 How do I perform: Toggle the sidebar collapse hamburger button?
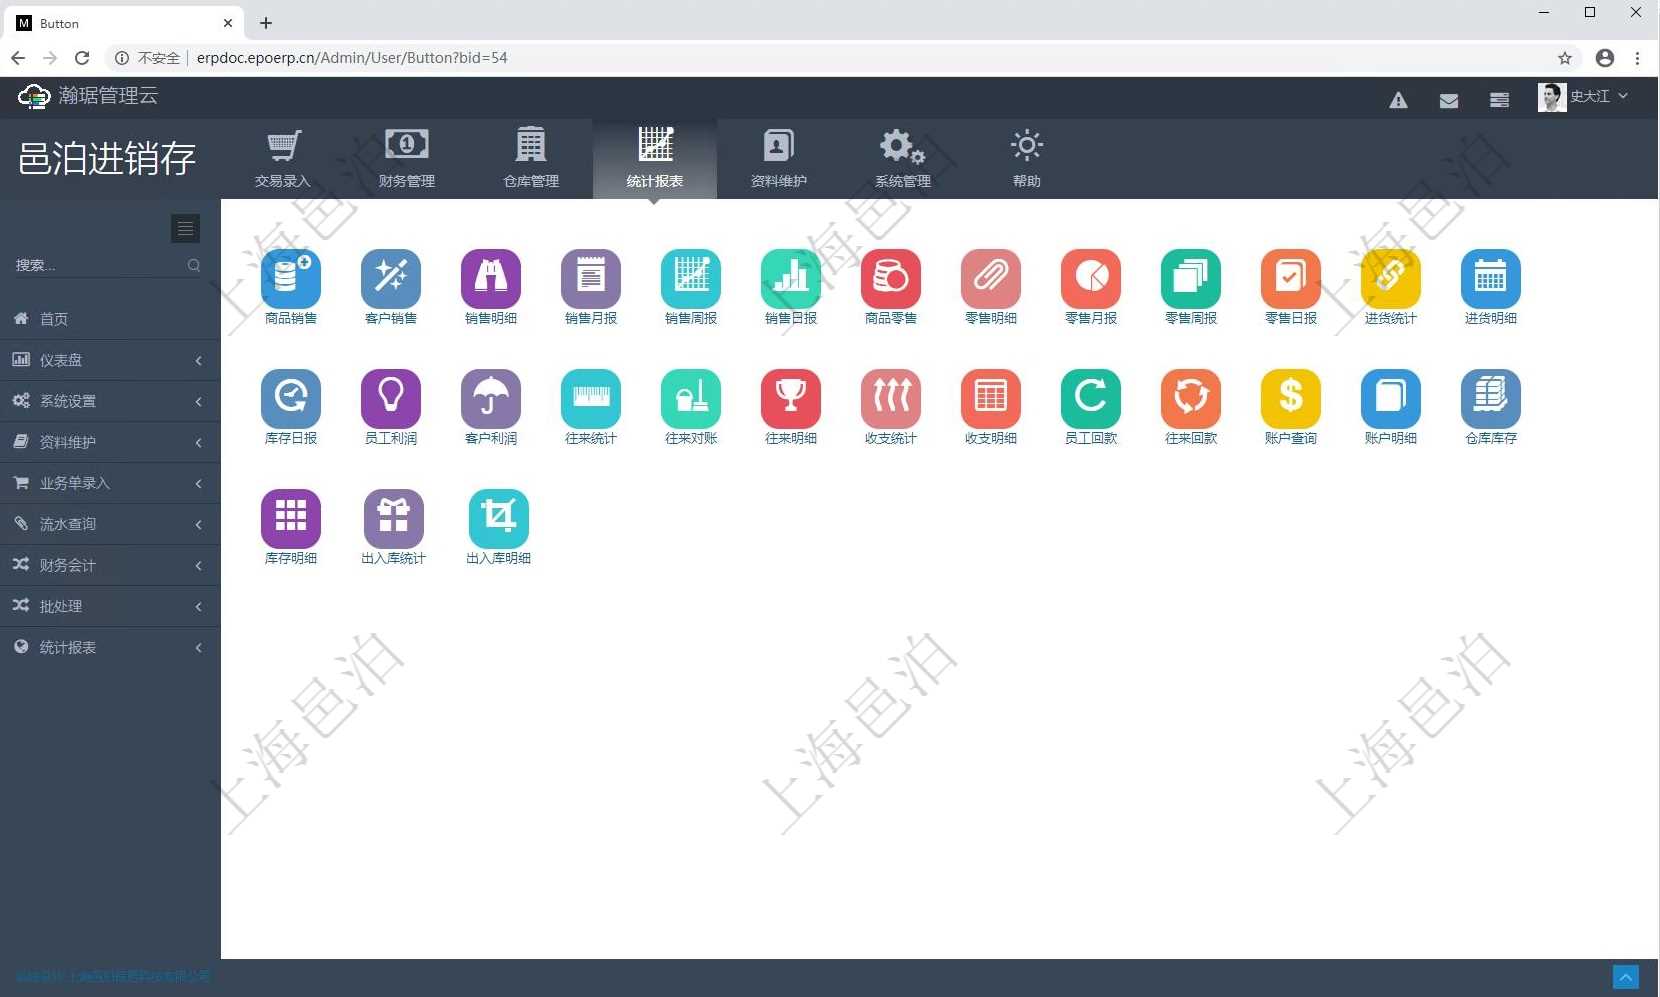pos(185,229)
